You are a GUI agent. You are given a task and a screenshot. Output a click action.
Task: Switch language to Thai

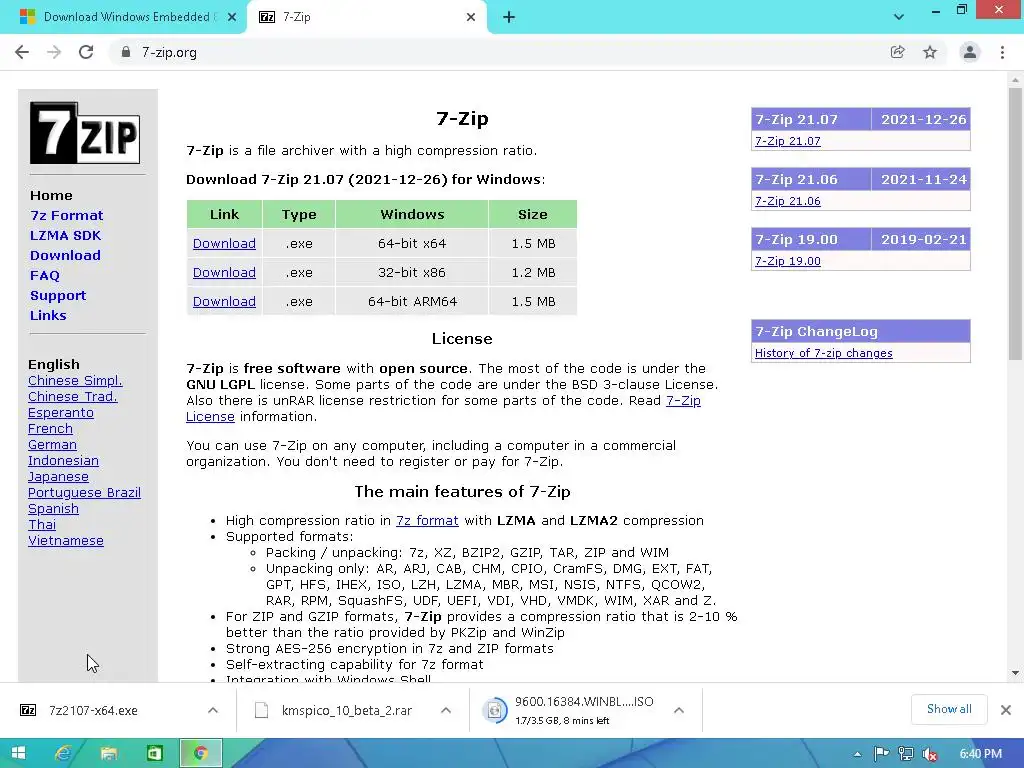click(42, 524)
